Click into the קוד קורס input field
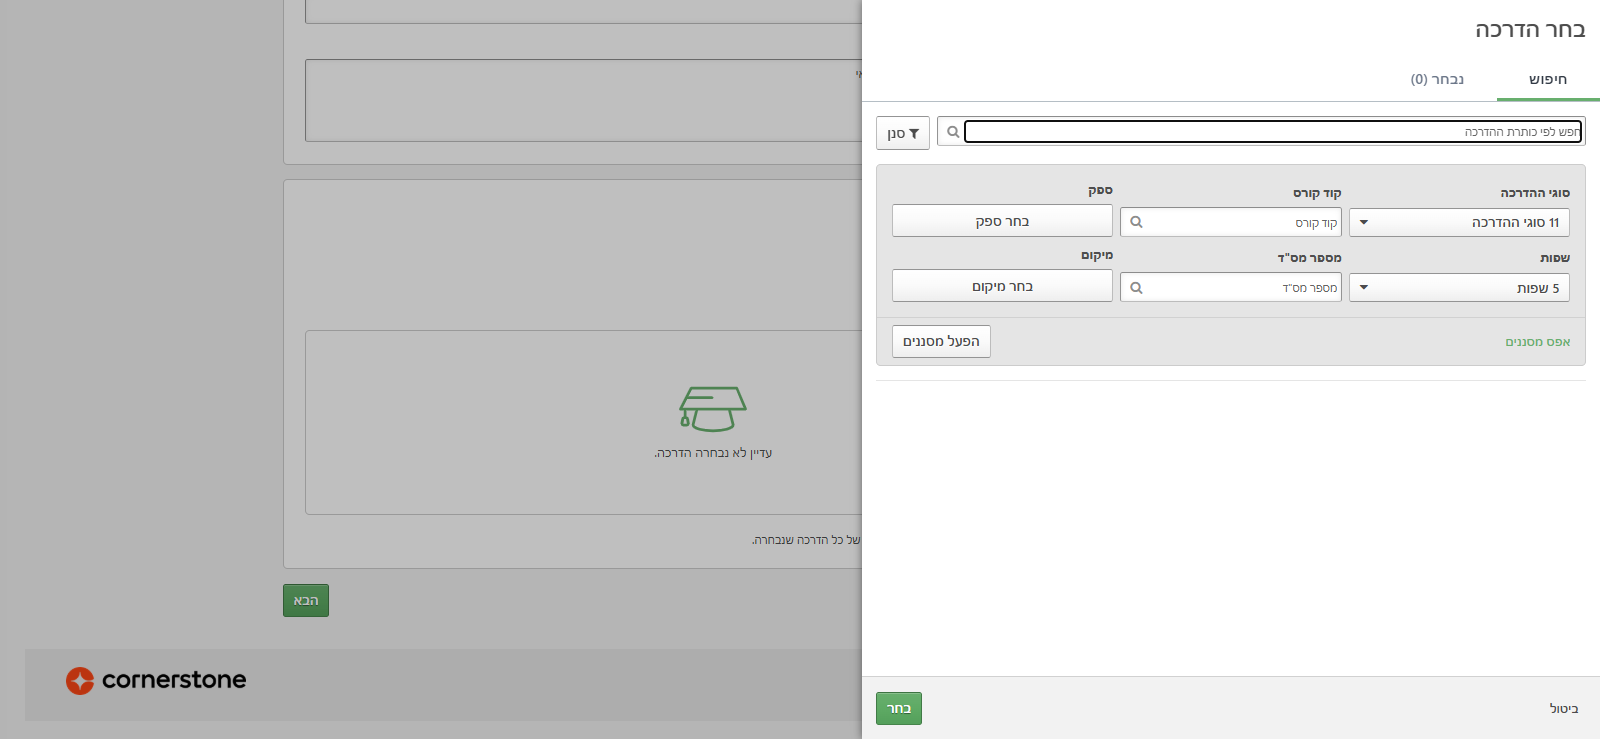The image size is (1600, 739). tap(1242, 222)
